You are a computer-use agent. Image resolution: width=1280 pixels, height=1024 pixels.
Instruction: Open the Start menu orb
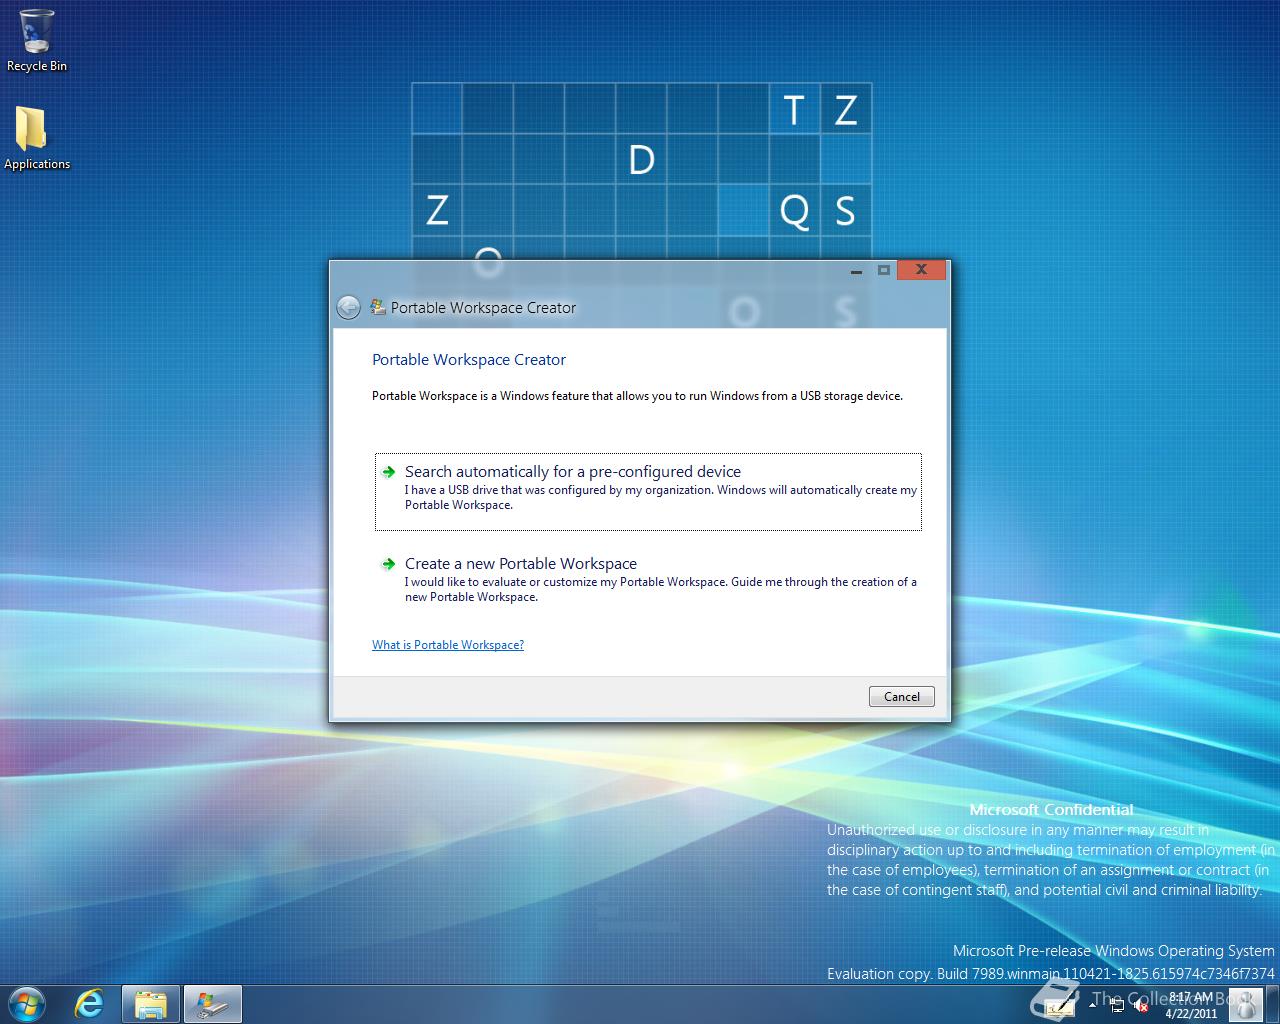pos(26,1004)
